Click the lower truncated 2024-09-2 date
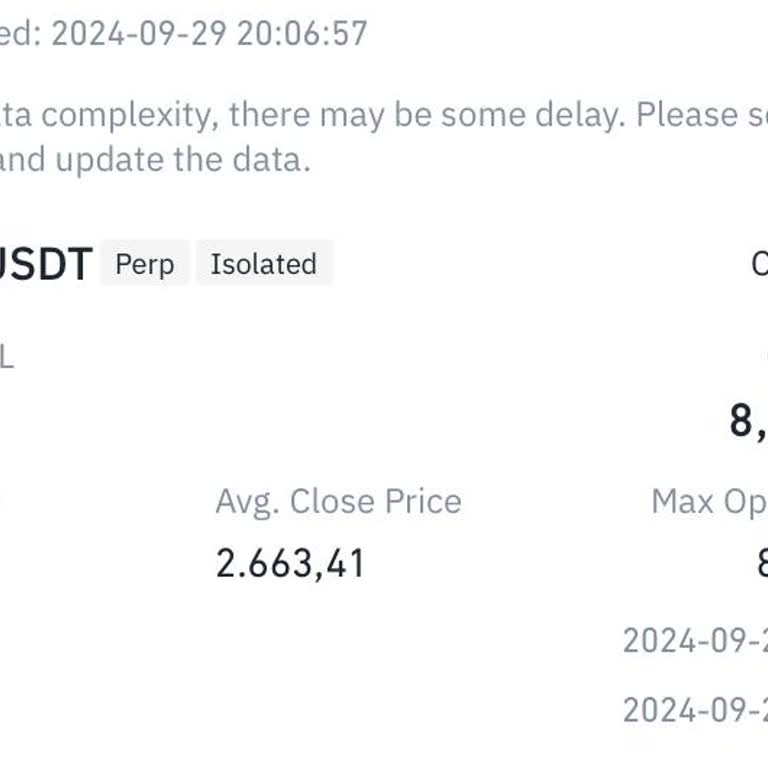 [x=695, y=710]
